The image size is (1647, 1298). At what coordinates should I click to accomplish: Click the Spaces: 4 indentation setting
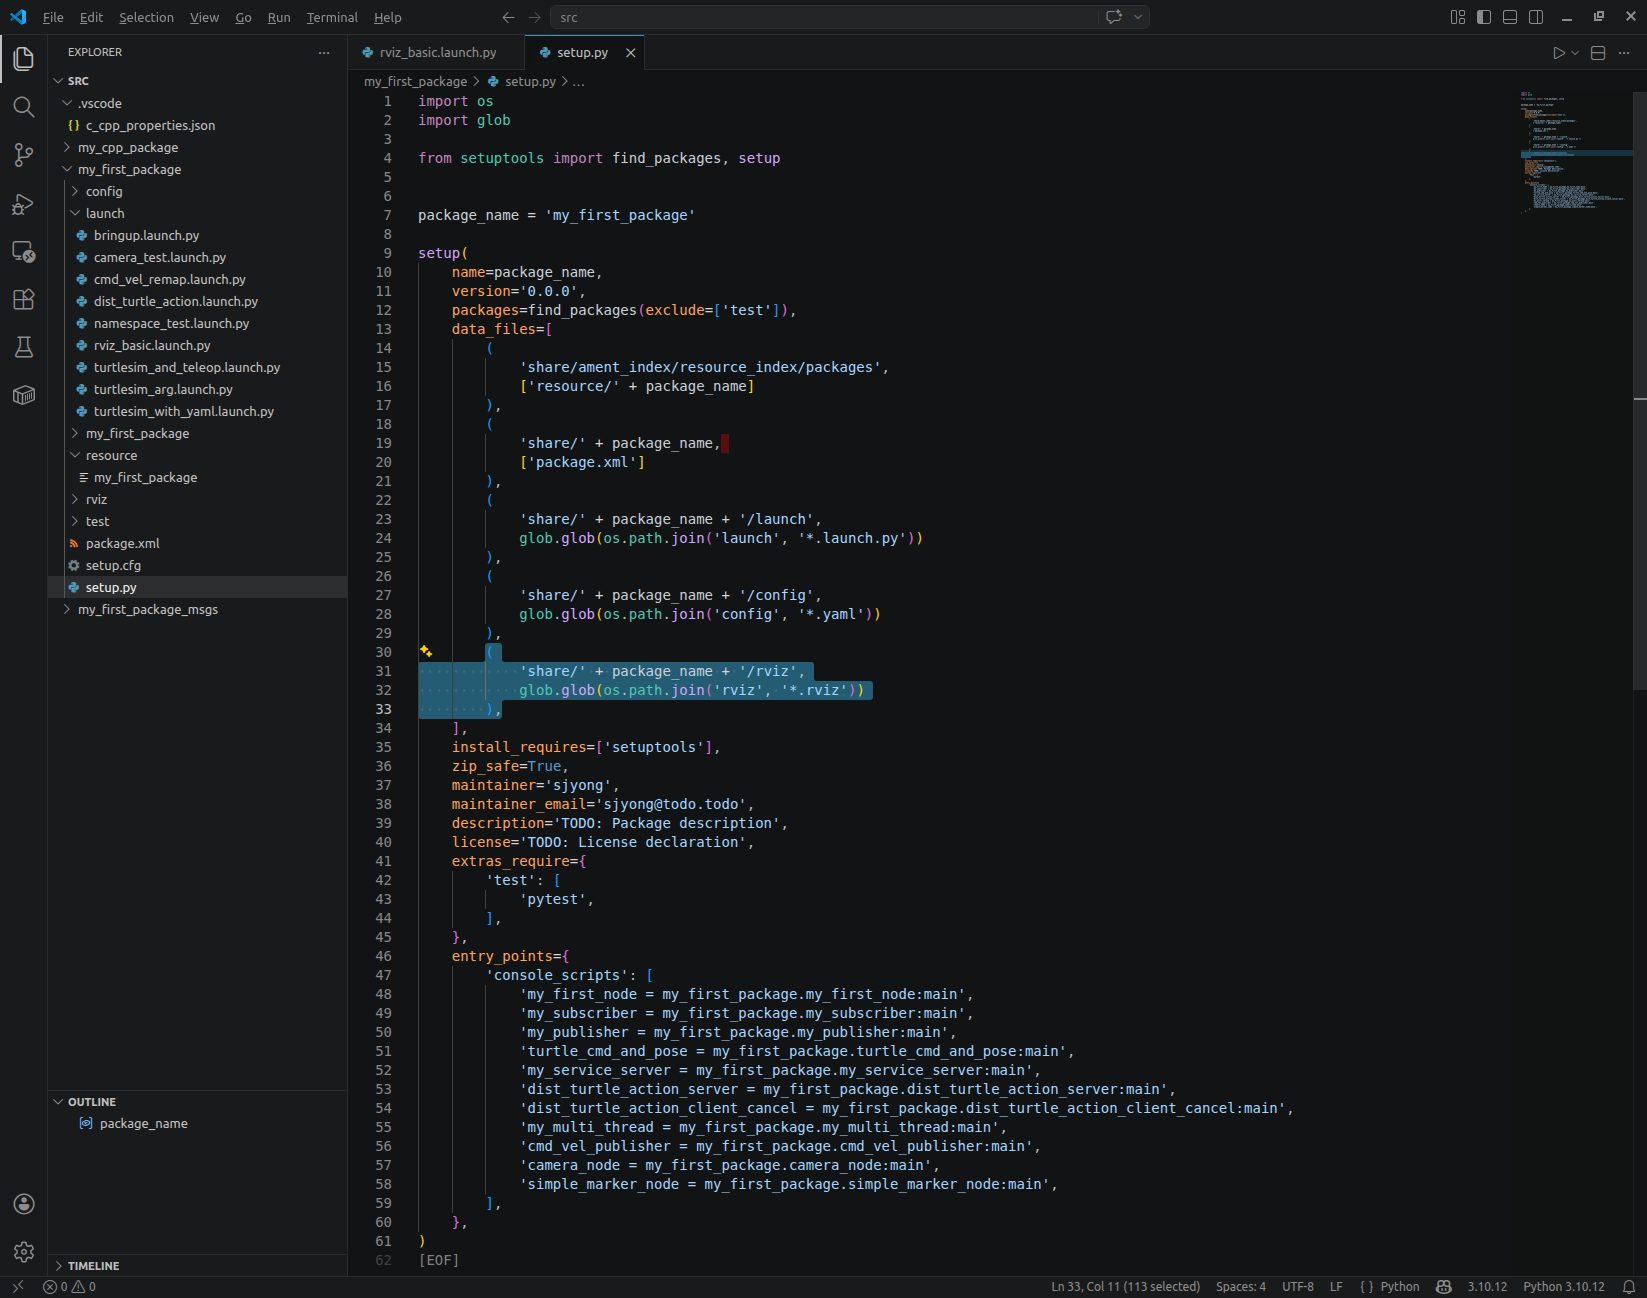[x=1240, y=1287]
